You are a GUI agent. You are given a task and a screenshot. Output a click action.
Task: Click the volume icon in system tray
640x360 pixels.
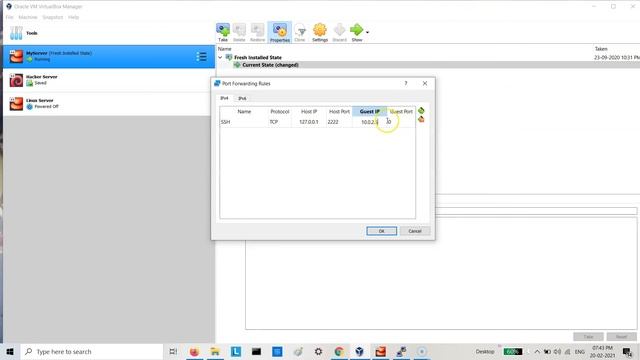[557, 351]
